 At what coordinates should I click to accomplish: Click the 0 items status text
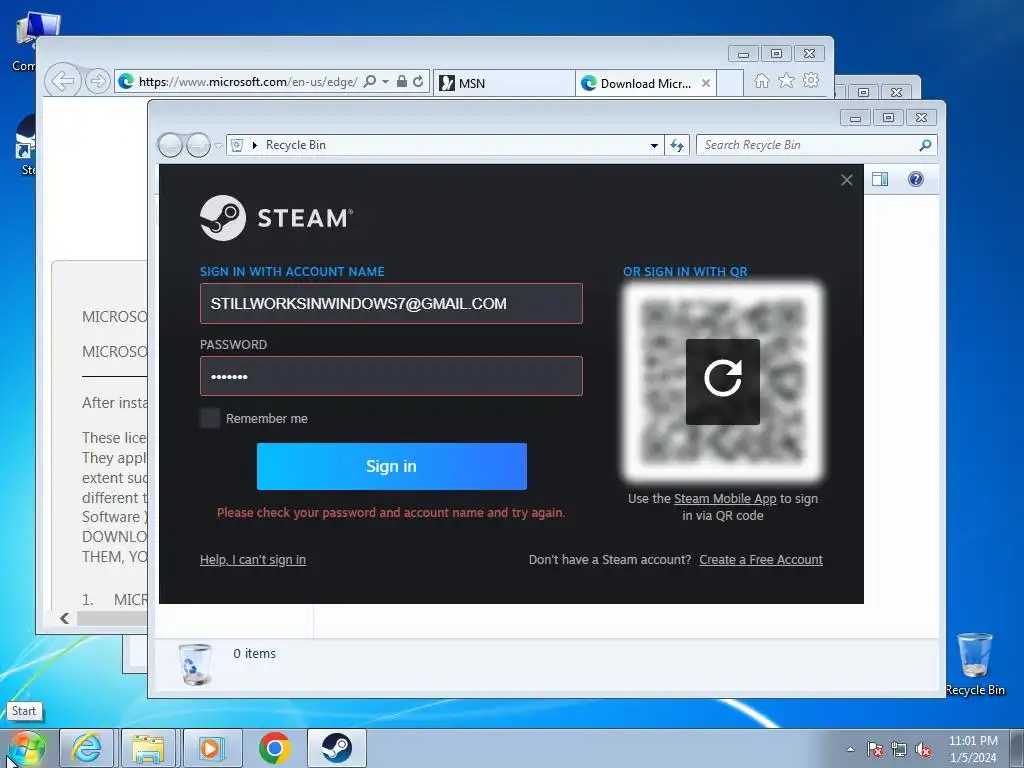click(x=255, y=653)
